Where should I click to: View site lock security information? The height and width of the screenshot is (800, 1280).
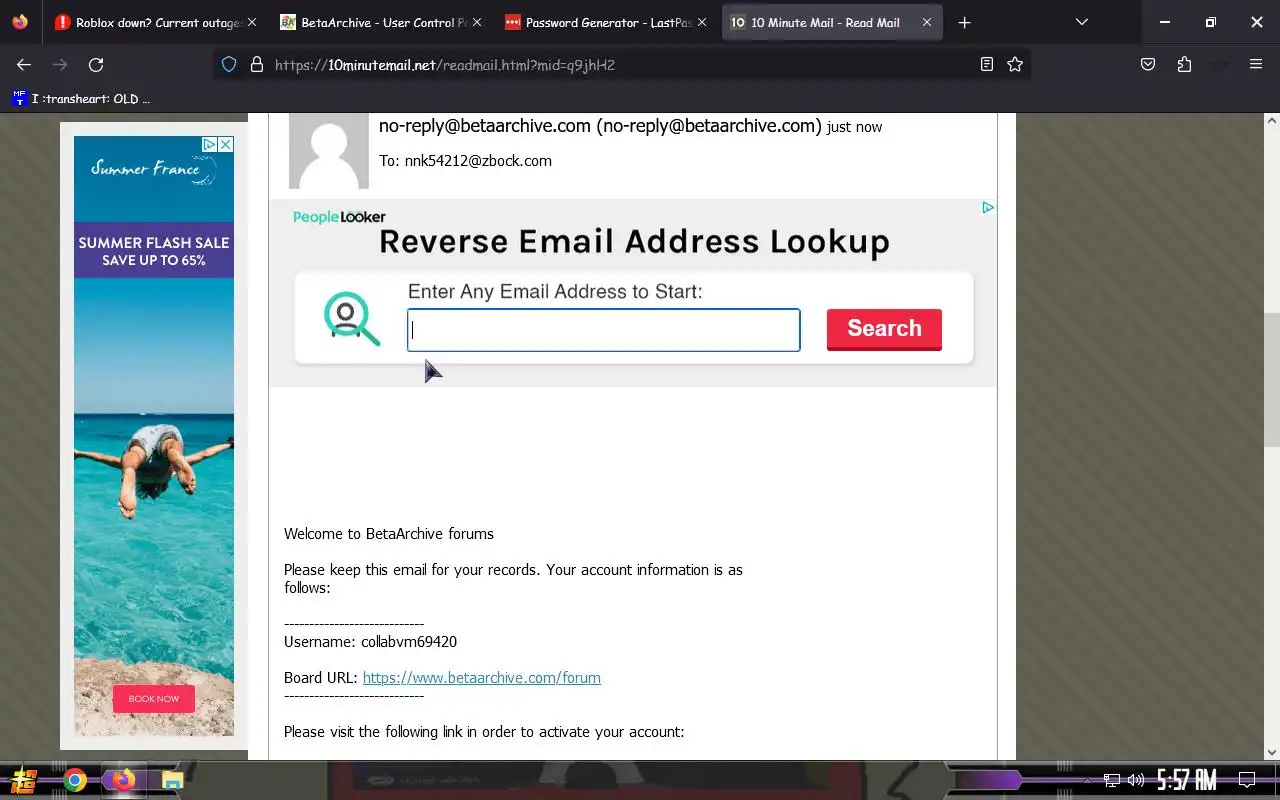pos(256,64)
